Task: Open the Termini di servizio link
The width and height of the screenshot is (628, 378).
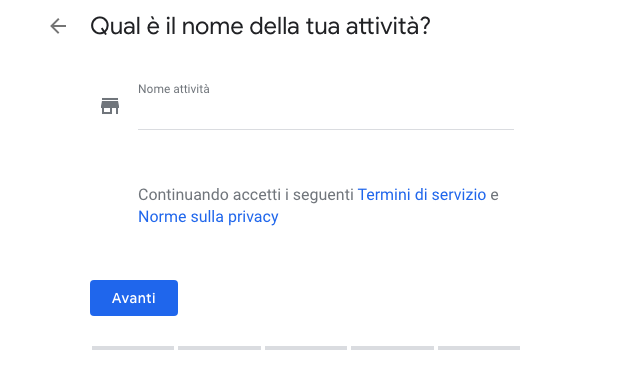Action: coord(422,195)
